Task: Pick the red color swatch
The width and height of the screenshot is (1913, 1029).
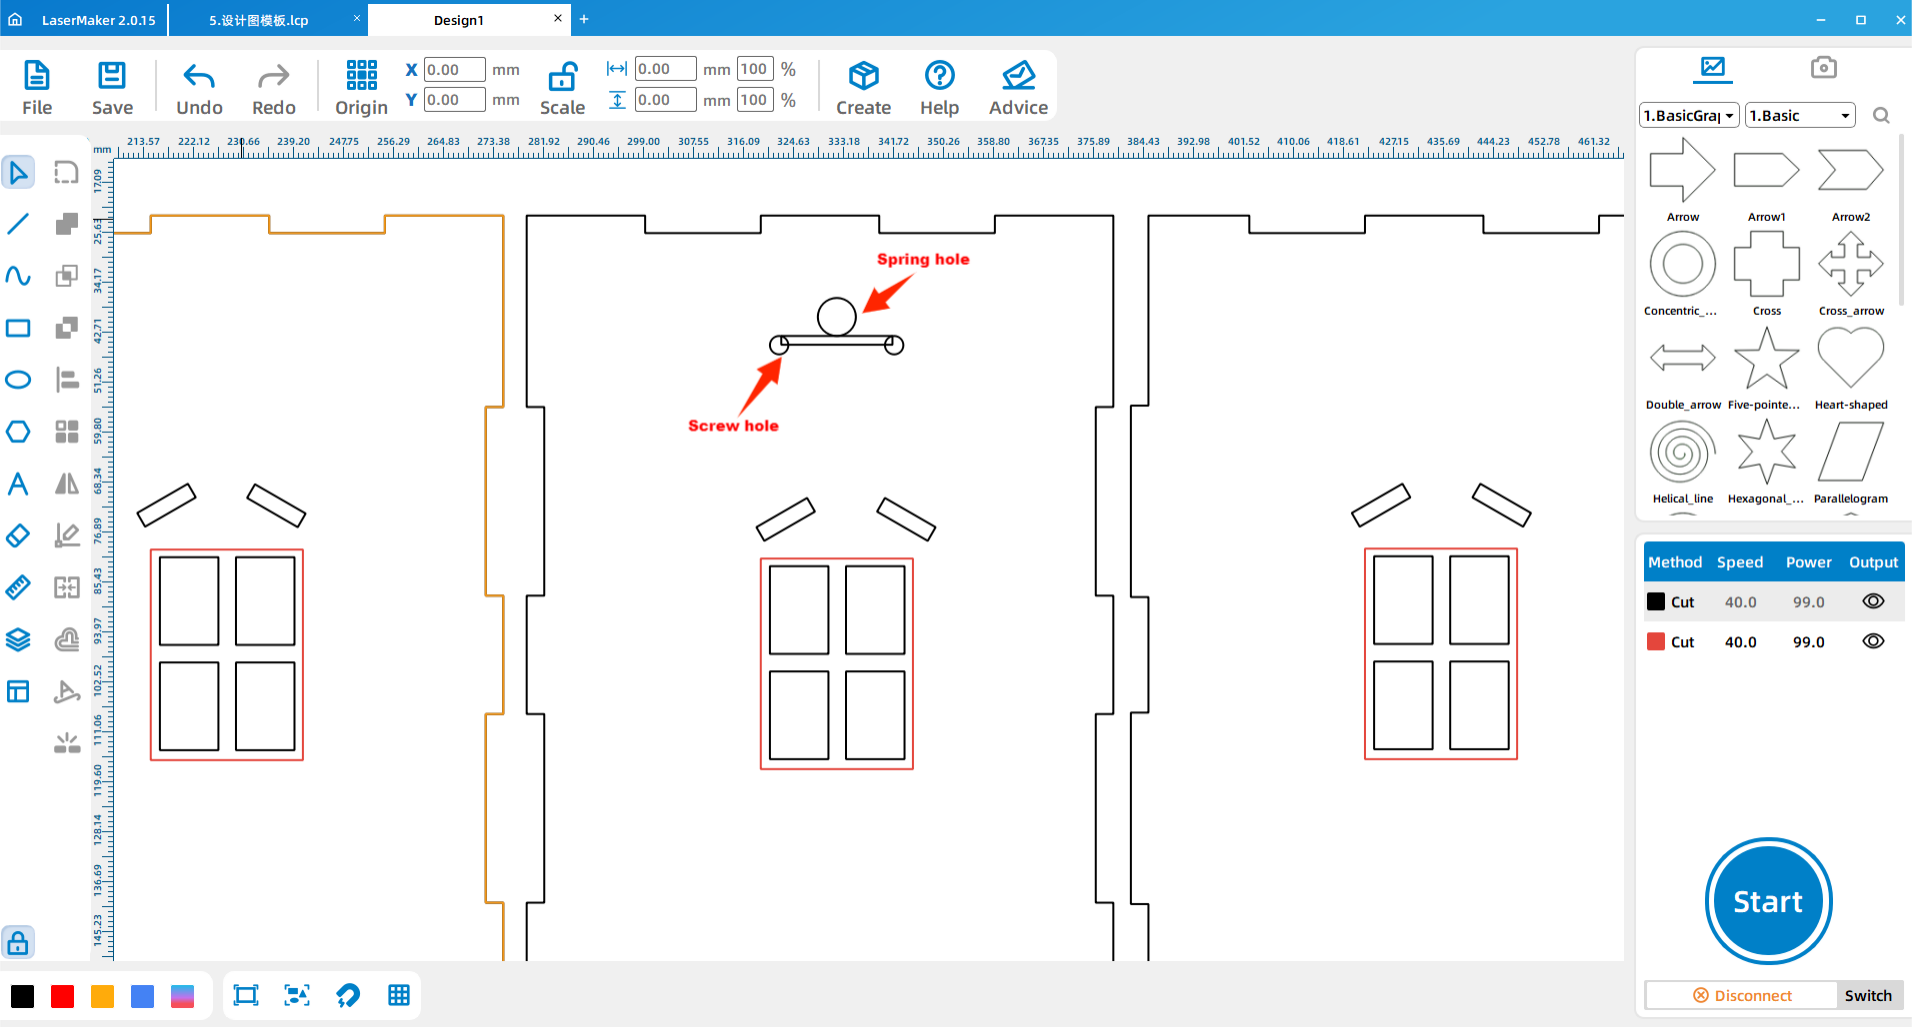Action: pyautogui.click(x=62, y=996)
